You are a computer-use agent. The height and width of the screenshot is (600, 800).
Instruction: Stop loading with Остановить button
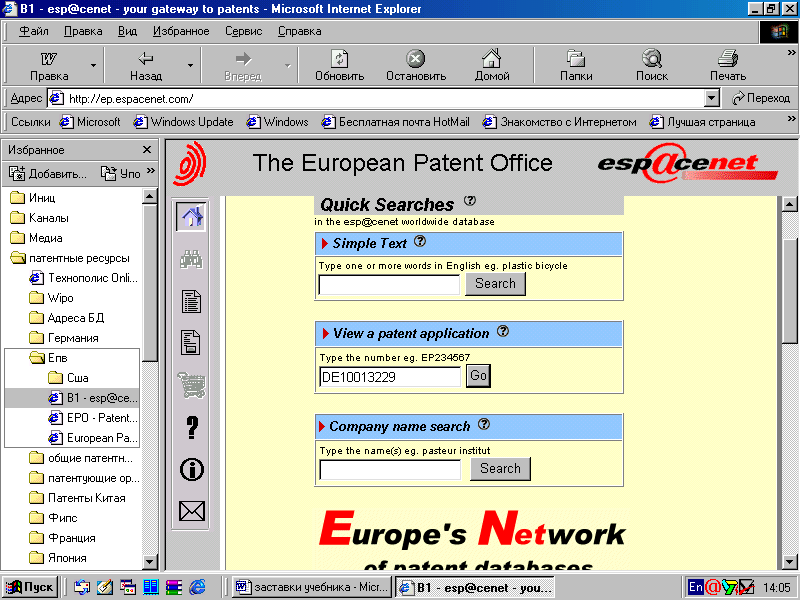(416, 65)
